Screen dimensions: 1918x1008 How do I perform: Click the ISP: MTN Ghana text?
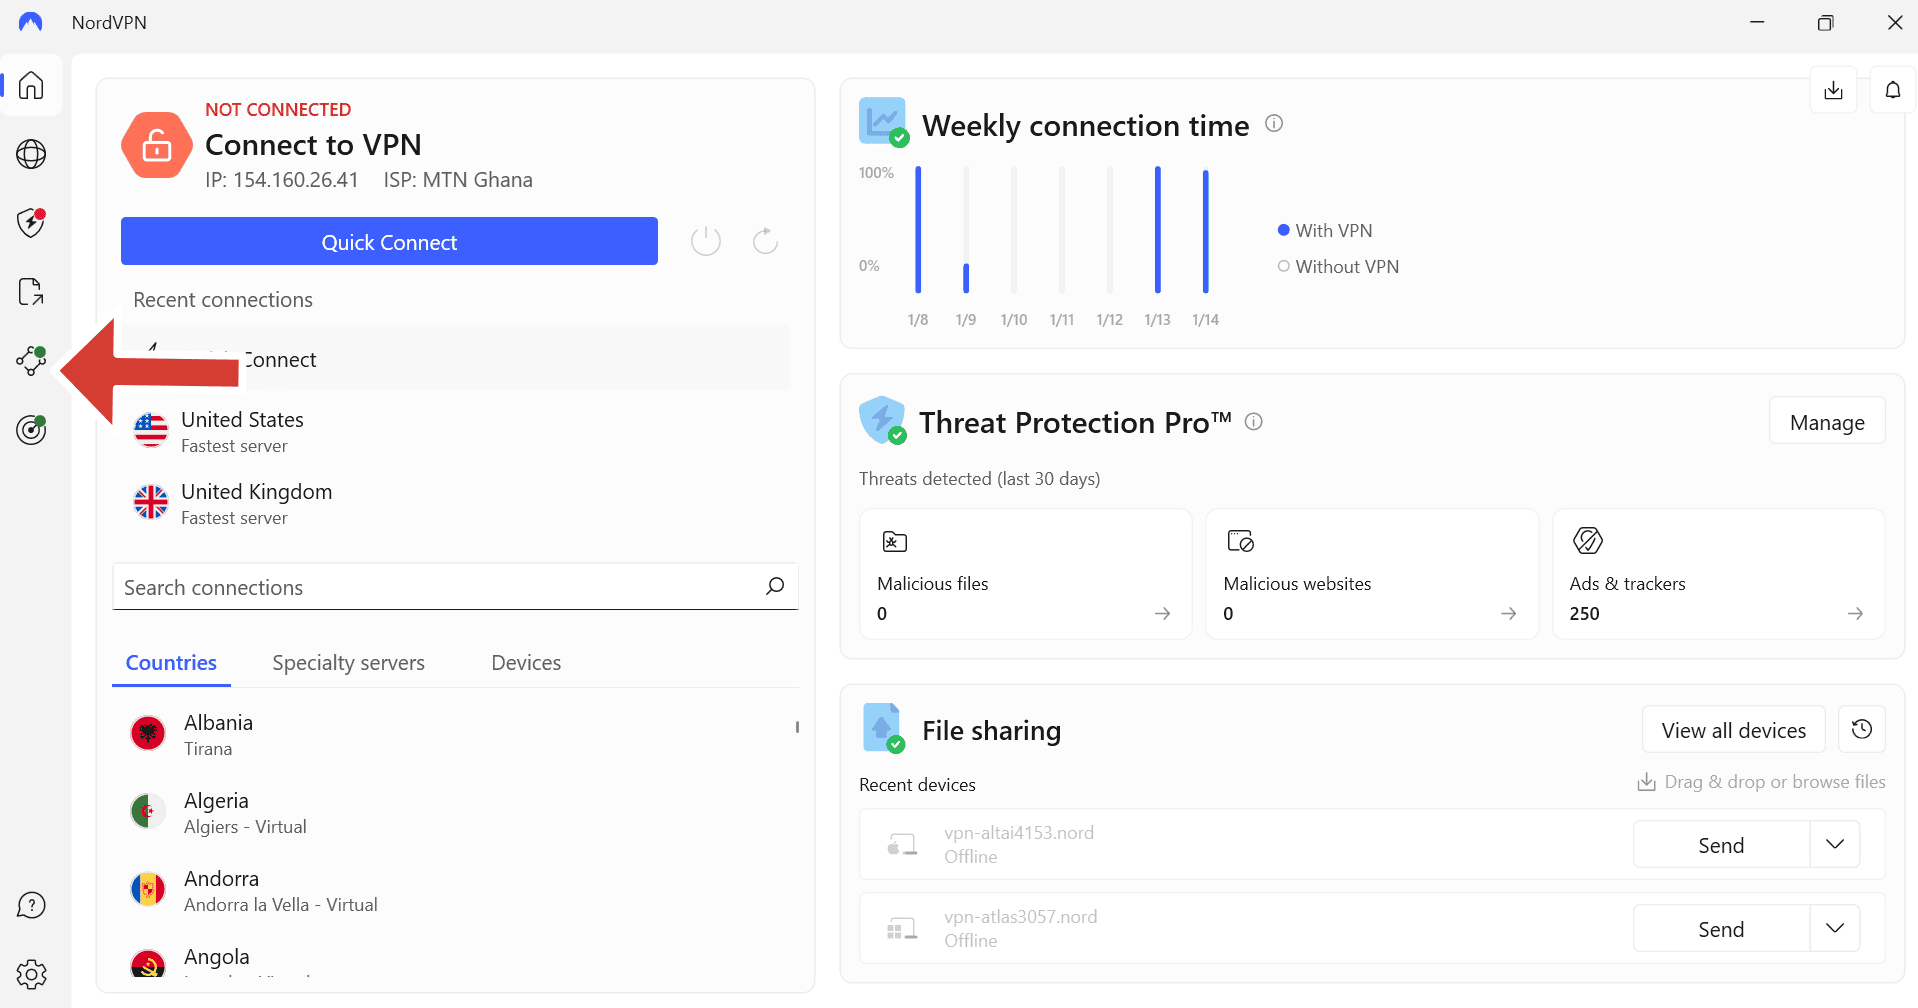458,180
